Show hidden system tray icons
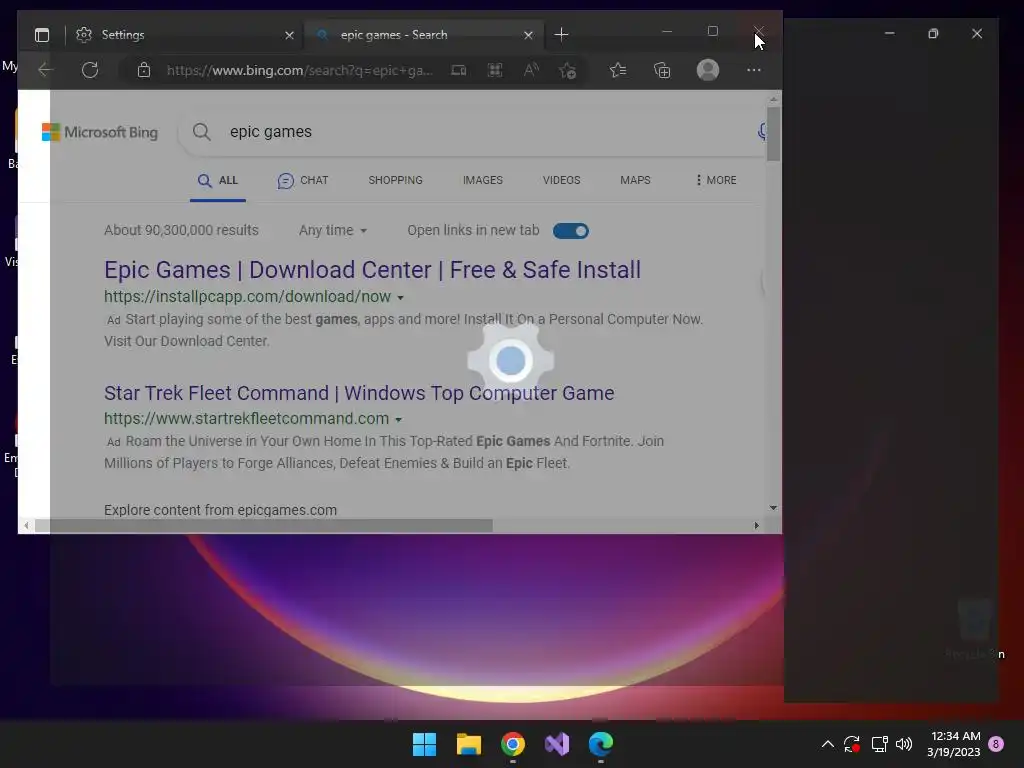 click(827, 744)
